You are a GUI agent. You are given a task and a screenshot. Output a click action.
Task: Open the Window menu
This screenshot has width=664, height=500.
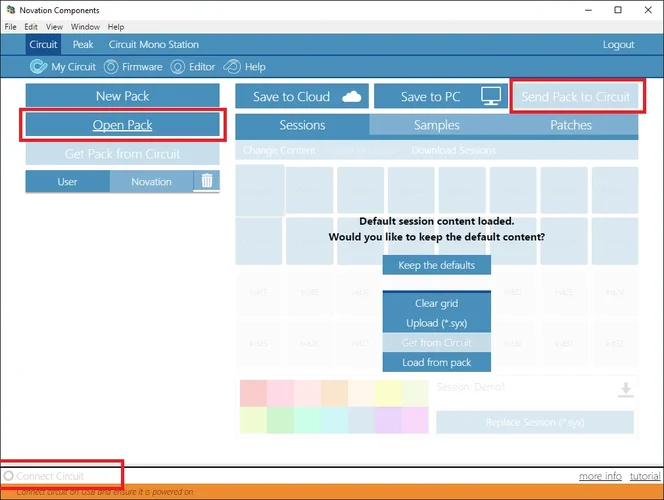(85, 27)
